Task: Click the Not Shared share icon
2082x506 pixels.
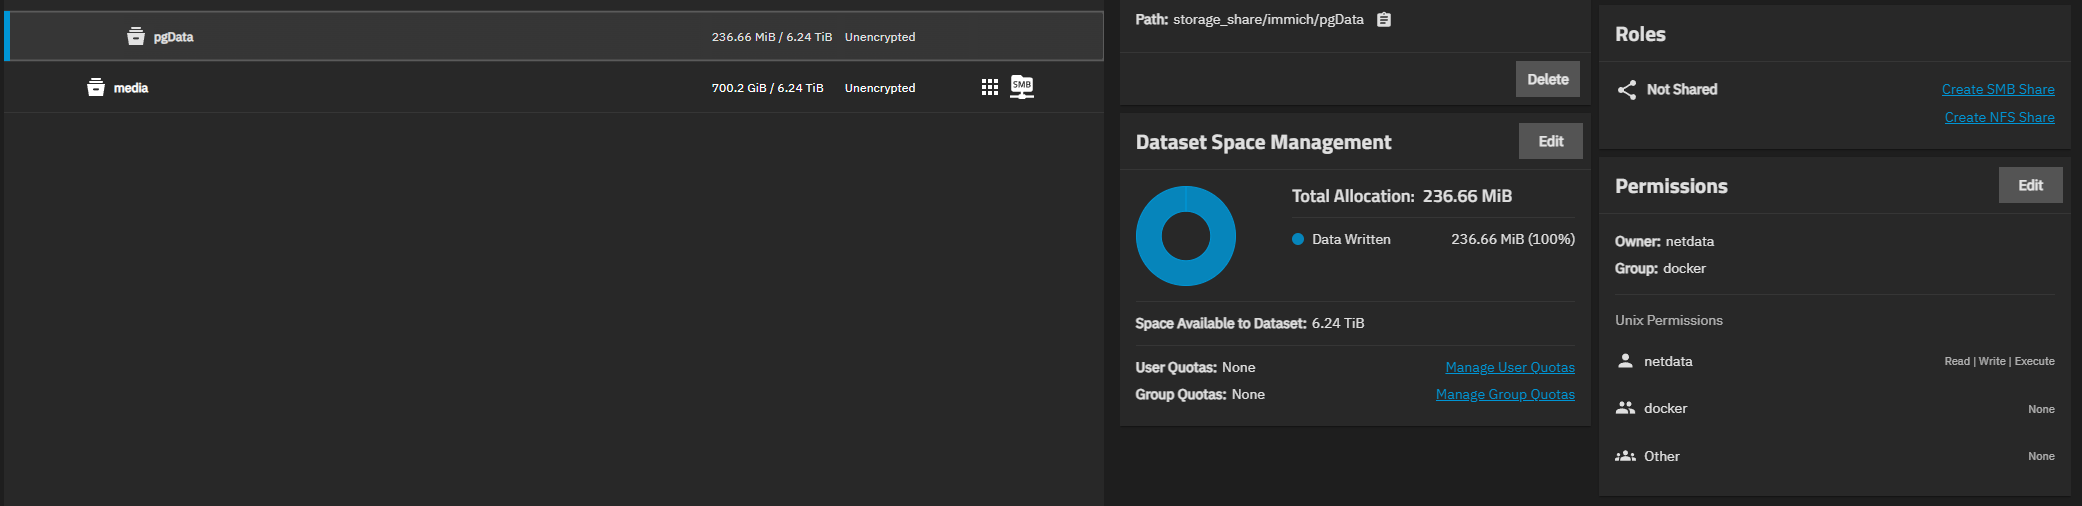Action: click(x=1627, y=90)
